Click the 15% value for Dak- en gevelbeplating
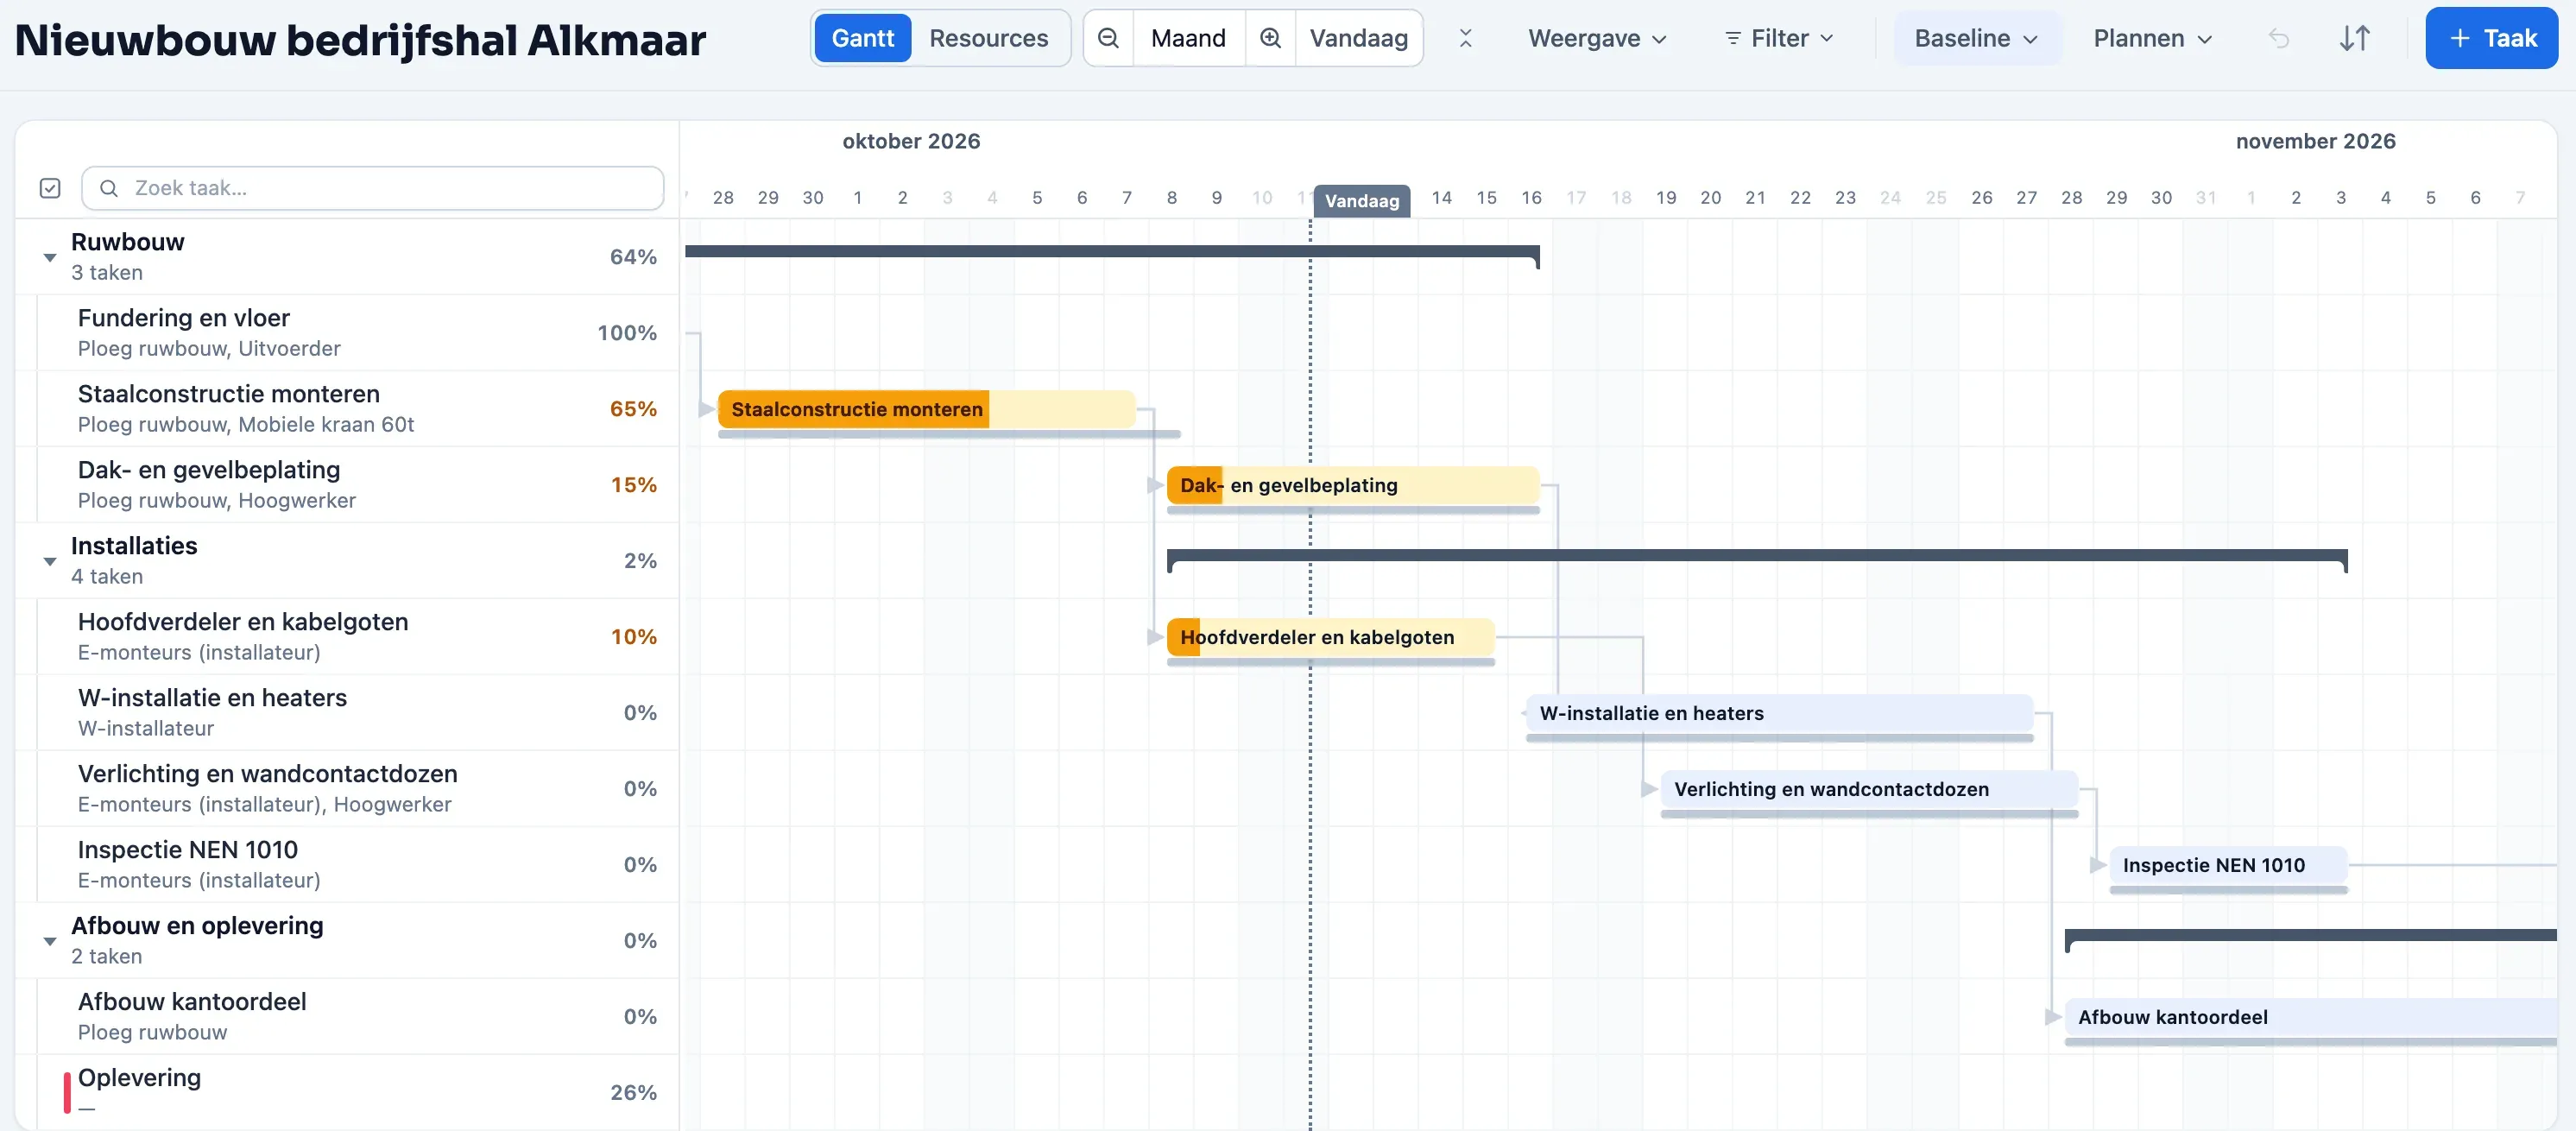Image resolution: width=2576 pixels, height=1131 pixels. pos(634,485)
